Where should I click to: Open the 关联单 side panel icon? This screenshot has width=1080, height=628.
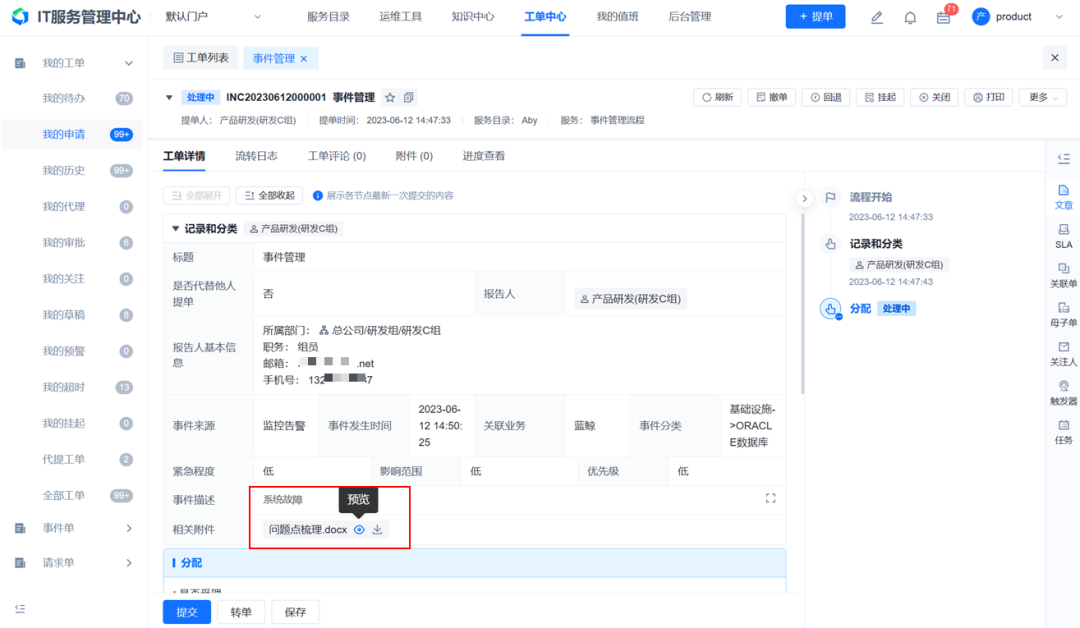tap(1063, 275)
